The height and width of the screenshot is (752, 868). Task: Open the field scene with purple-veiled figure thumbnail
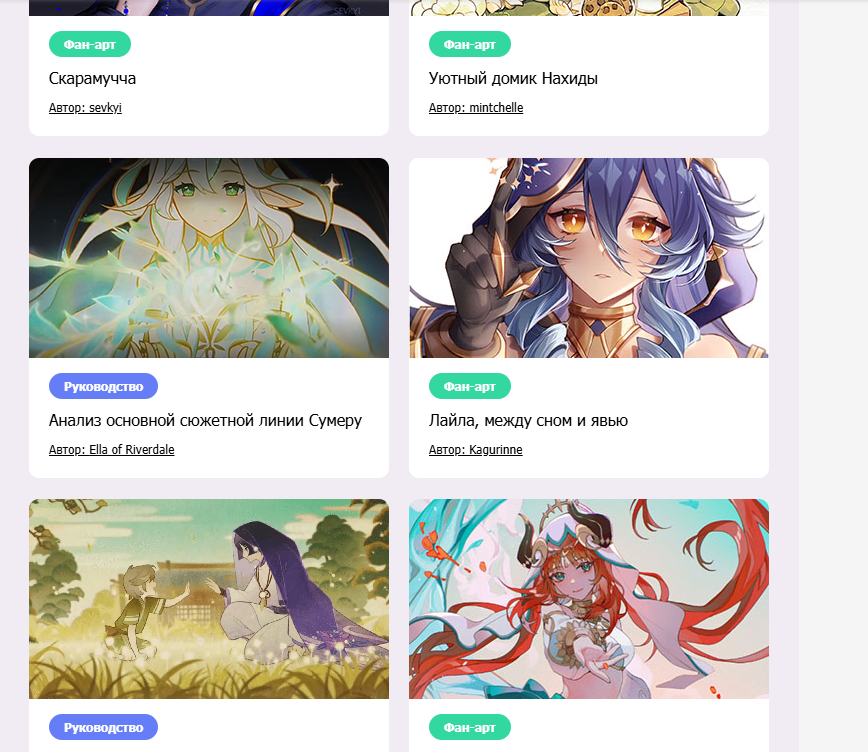pyautogui.click(x=209, y=599)
